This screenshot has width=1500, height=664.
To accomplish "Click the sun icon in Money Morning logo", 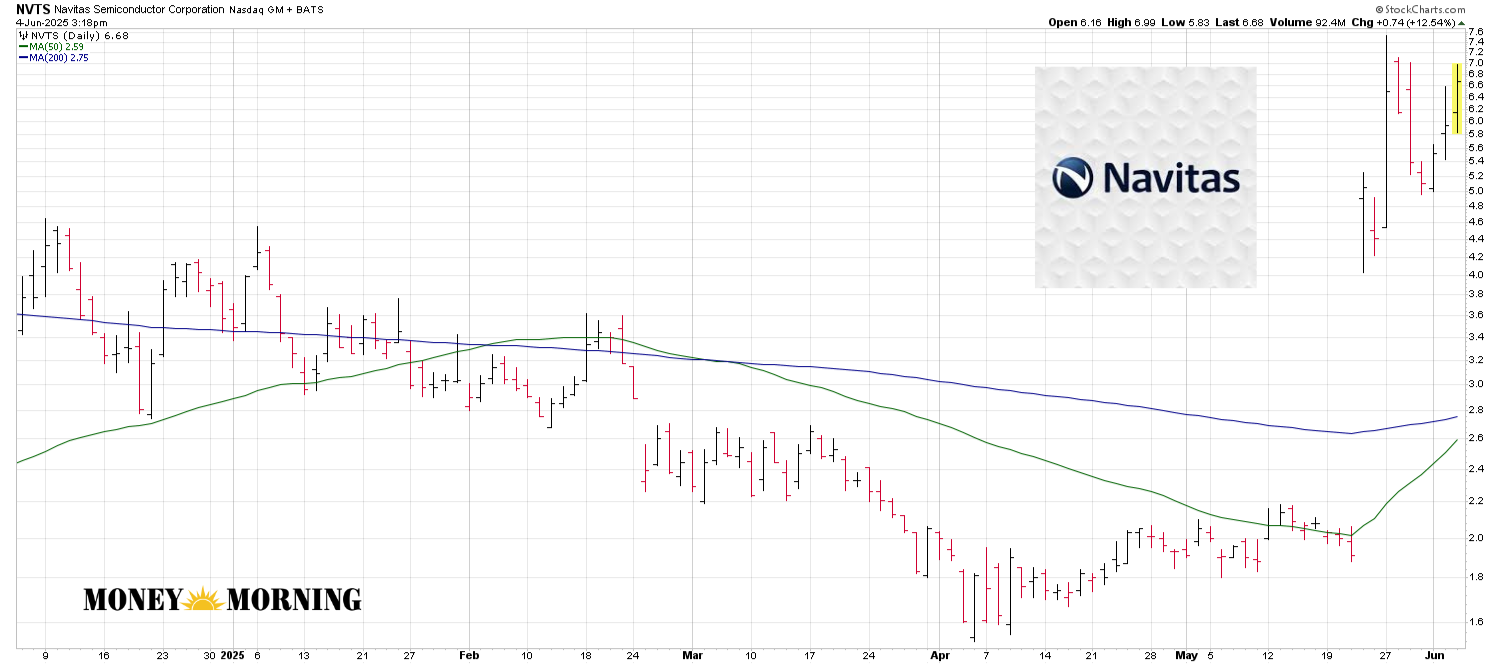I will click(x=204, y=600).
